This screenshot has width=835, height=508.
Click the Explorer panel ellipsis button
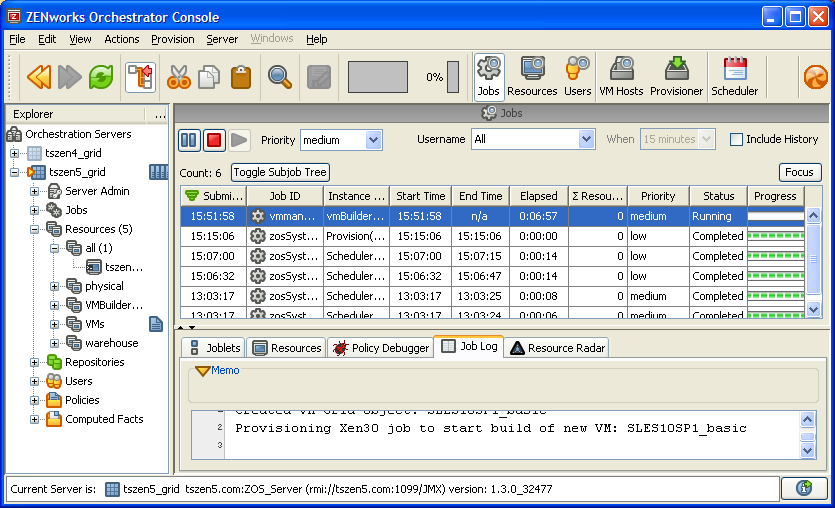coord(160,114)
